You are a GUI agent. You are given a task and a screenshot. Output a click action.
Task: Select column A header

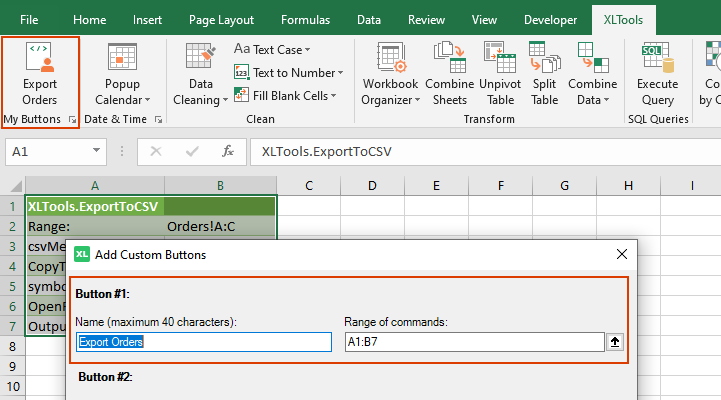click(95, 186)
